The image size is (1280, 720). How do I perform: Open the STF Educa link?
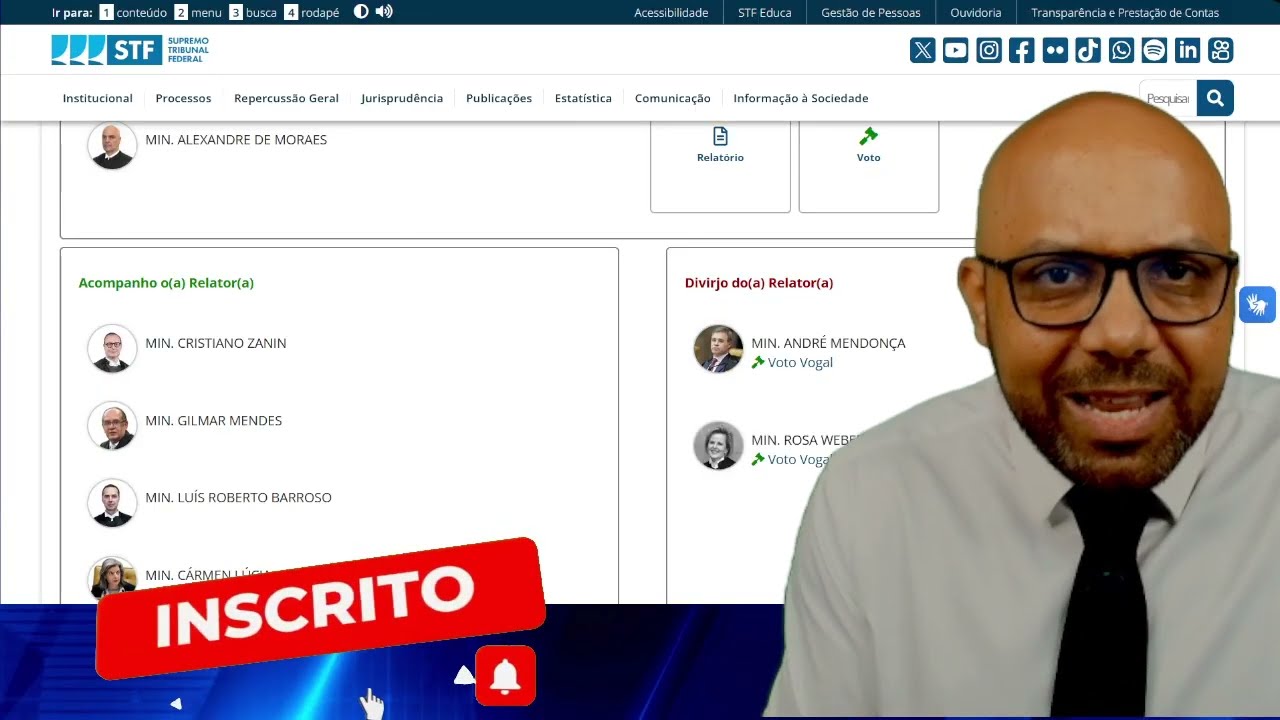point(765,13)
